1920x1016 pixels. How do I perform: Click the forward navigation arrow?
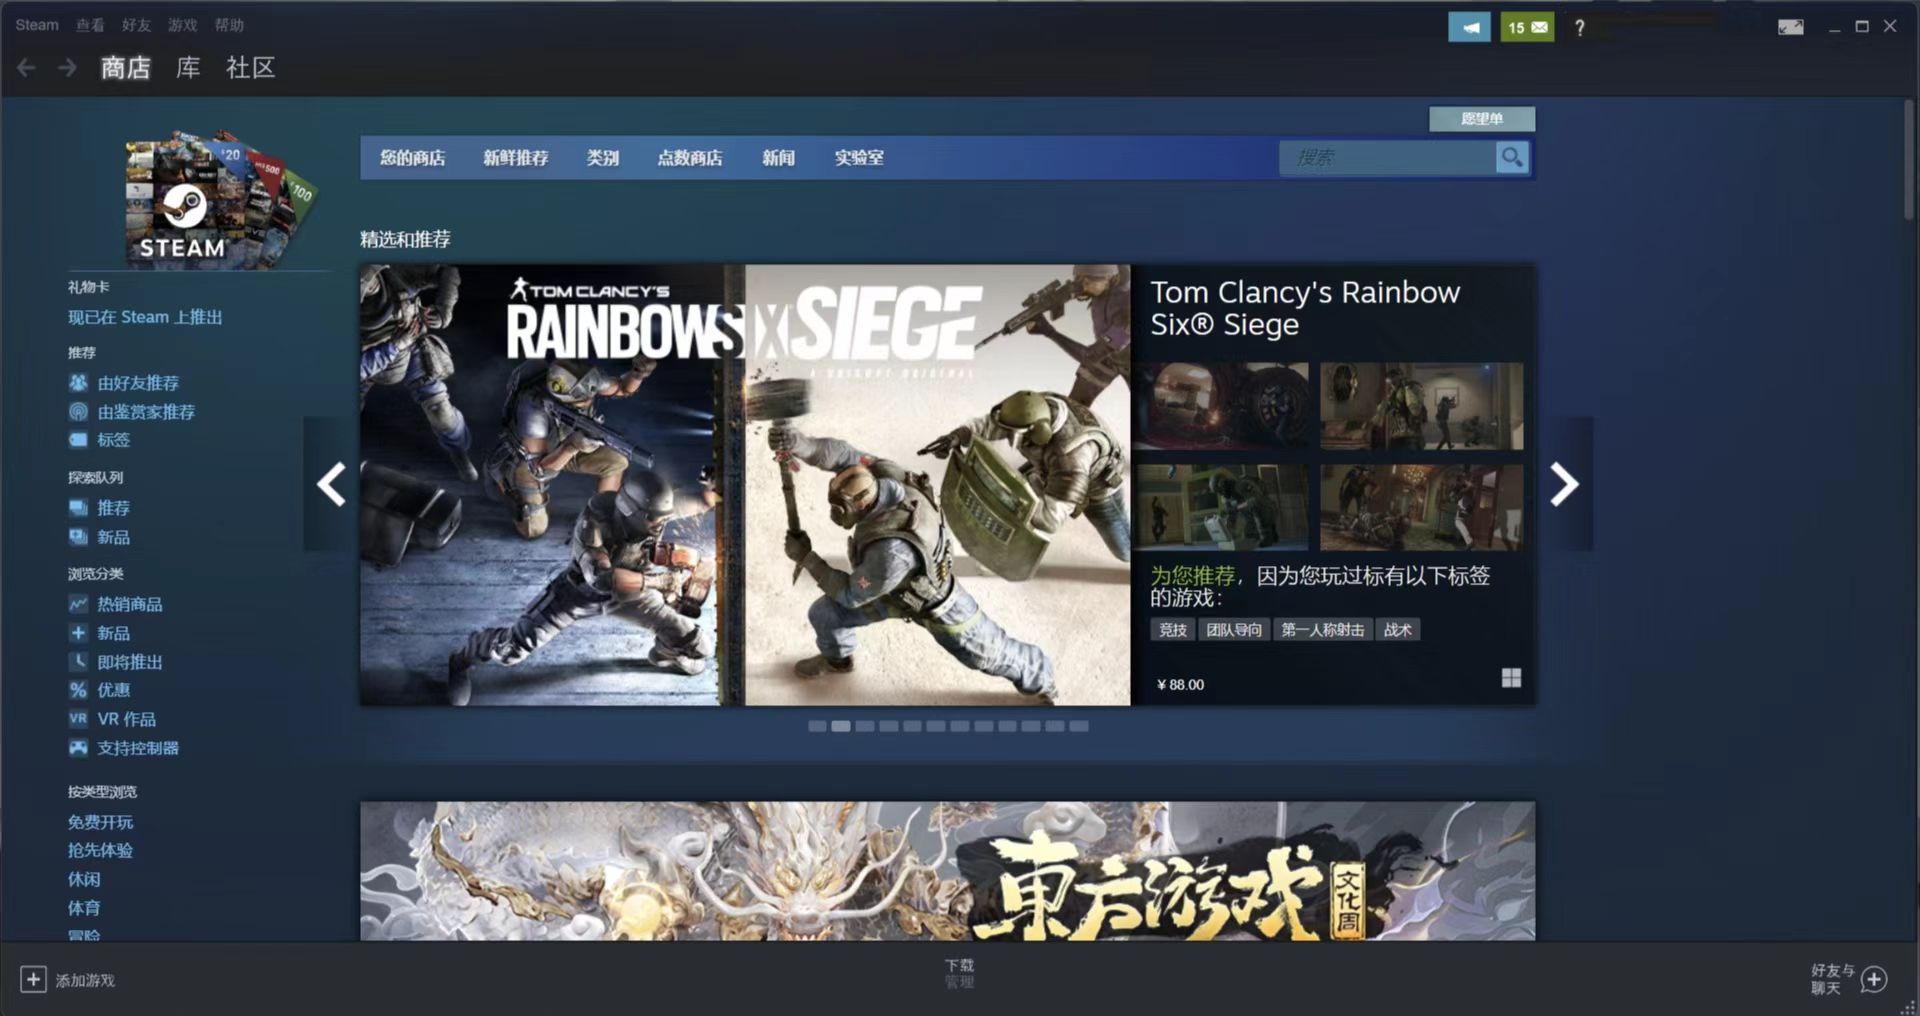coord(67,67)
